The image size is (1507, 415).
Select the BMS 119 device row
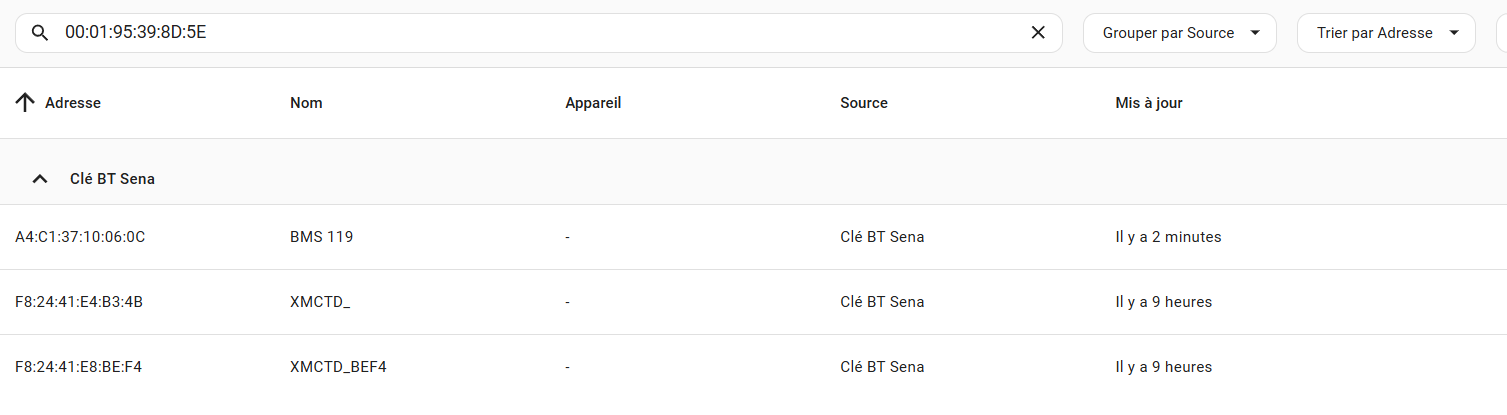(753, 237)
